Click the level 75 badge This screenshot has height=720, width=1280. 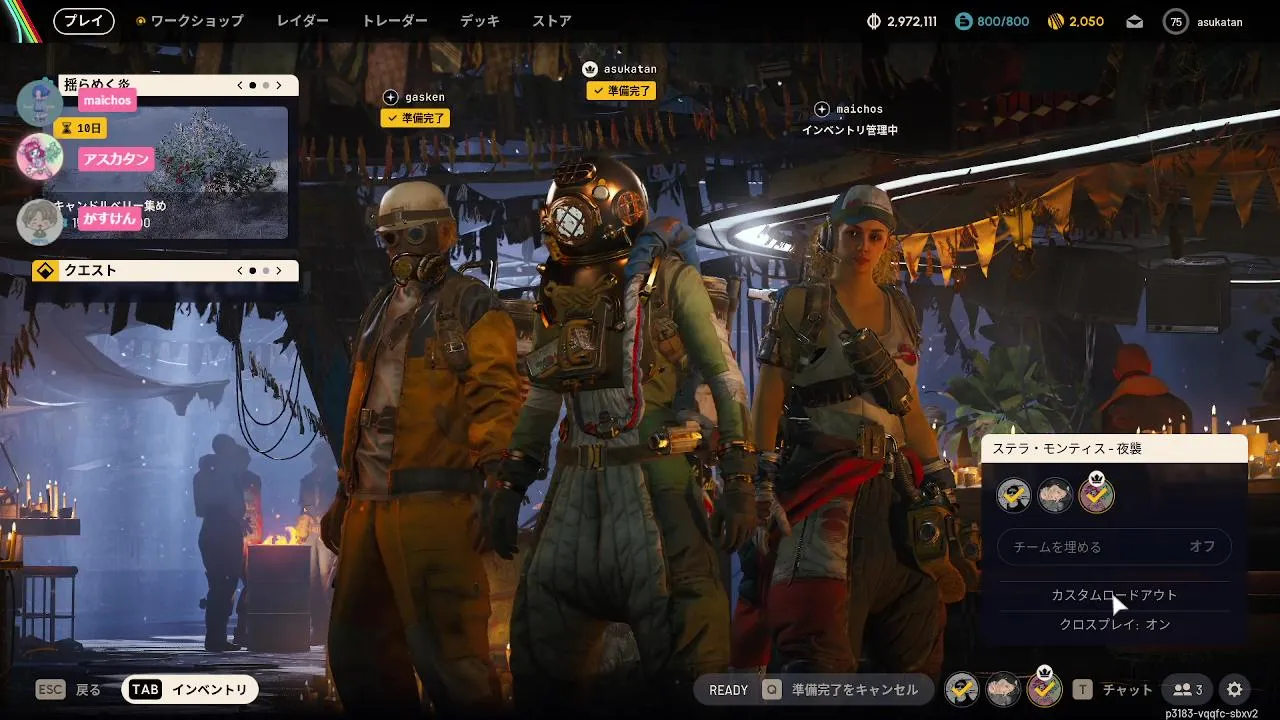(1176, 21)
